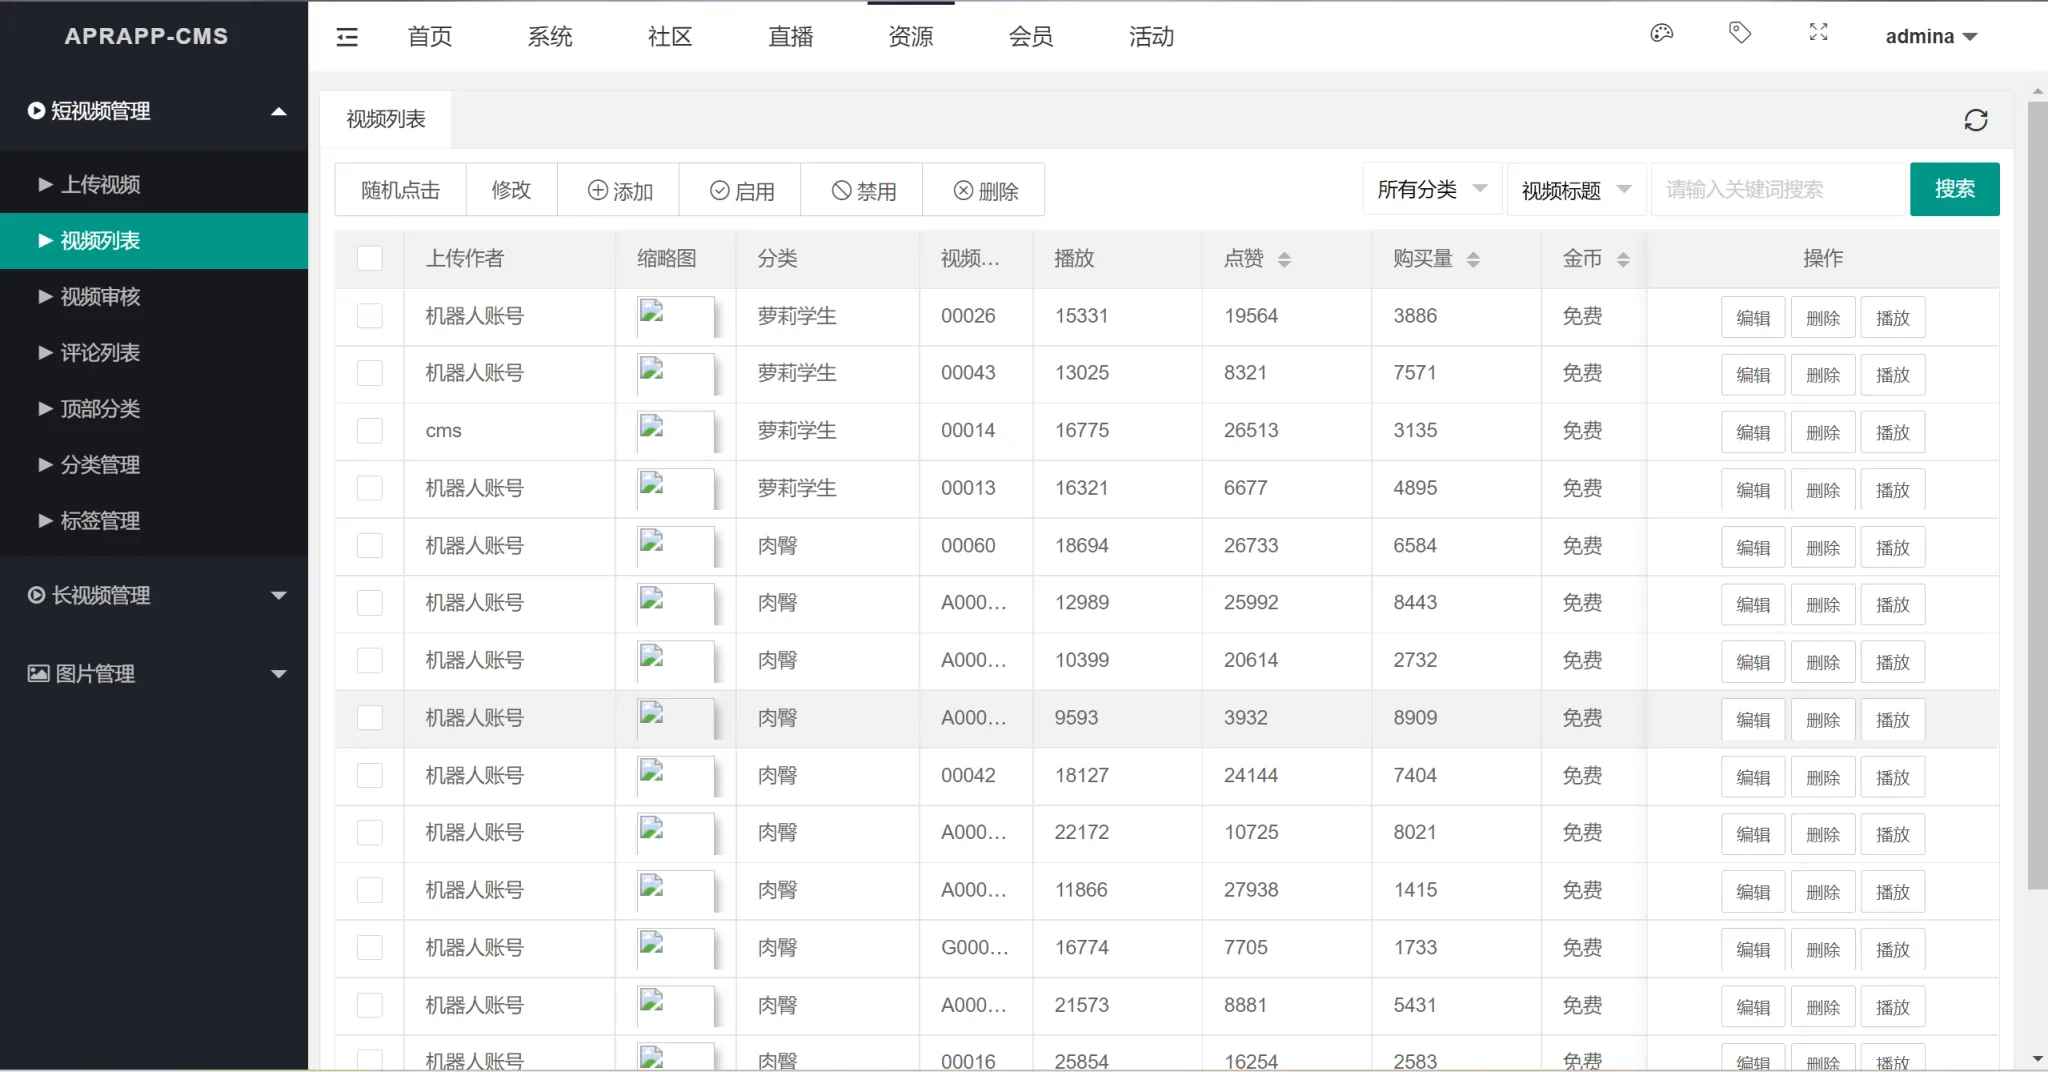The image size is (2048, 1072).
Task: Click the tag icon in header
Action: coord(1740,33)
